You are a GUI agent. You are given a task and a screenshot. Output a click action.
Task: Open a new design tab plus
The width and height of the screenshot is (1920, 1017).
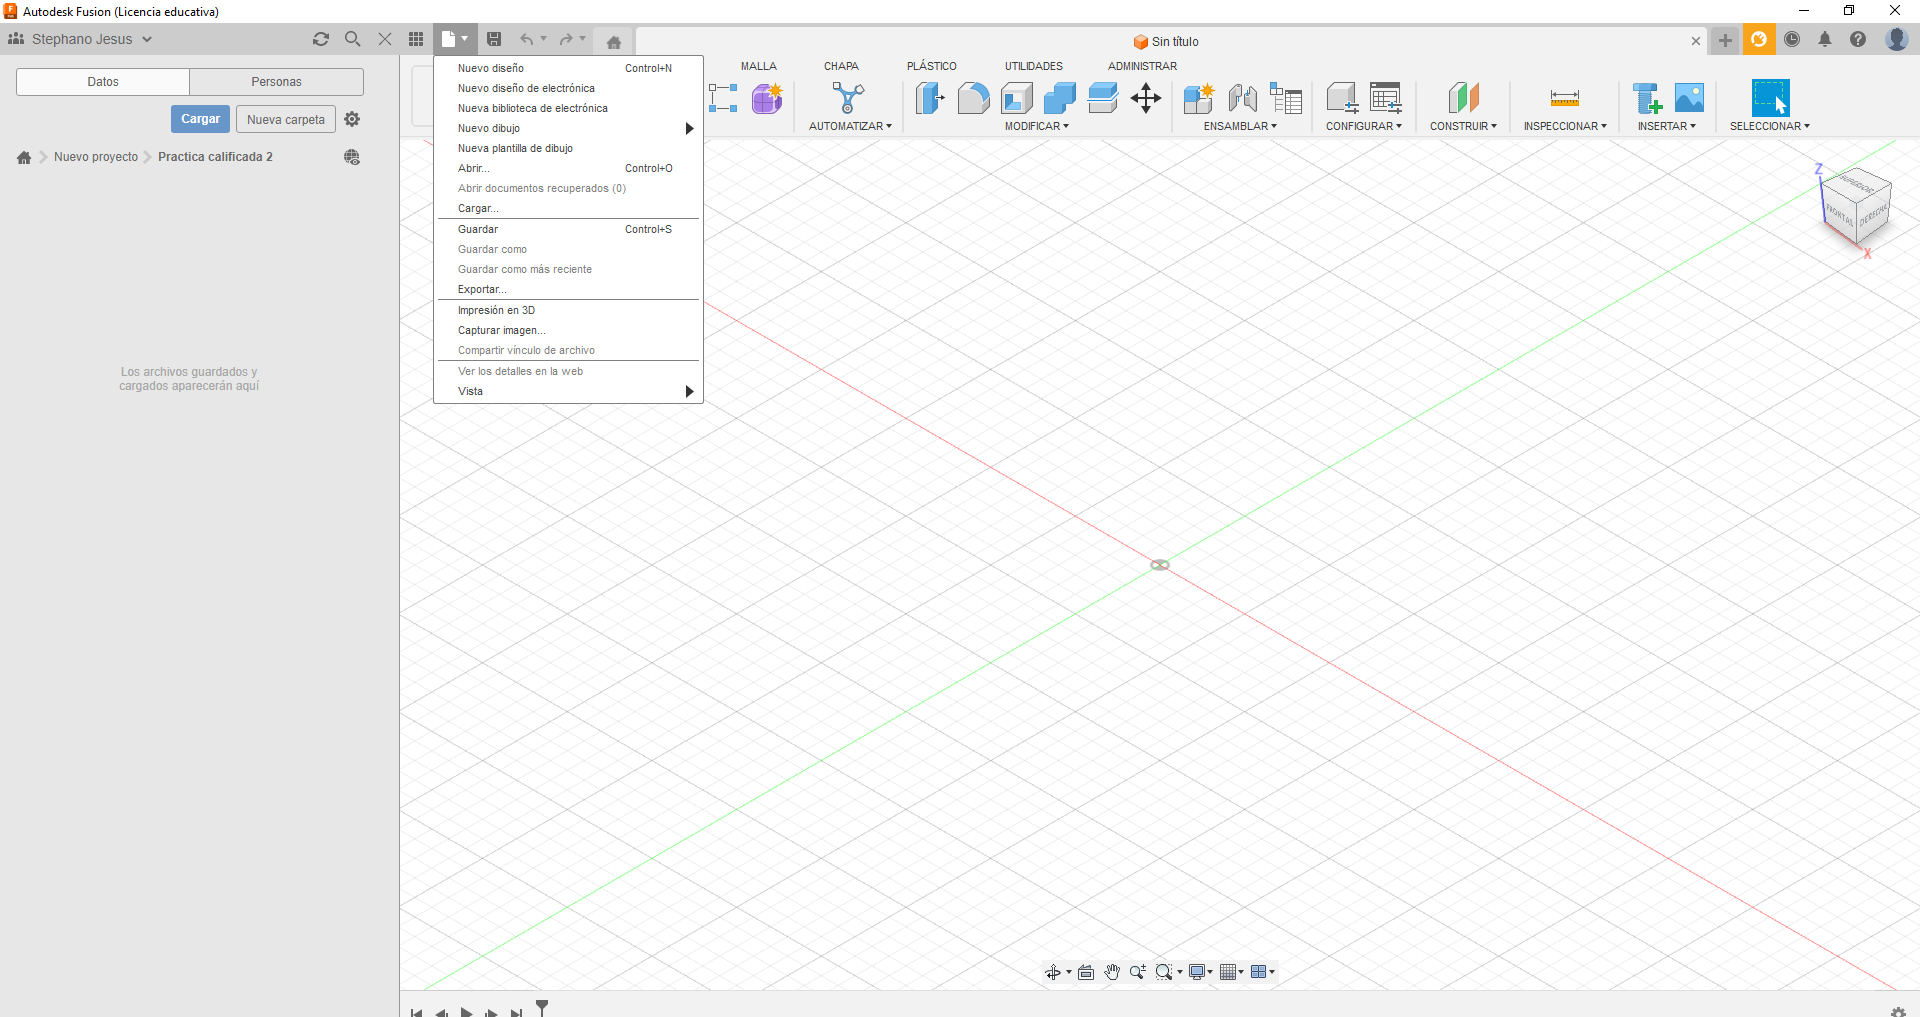1725,40
